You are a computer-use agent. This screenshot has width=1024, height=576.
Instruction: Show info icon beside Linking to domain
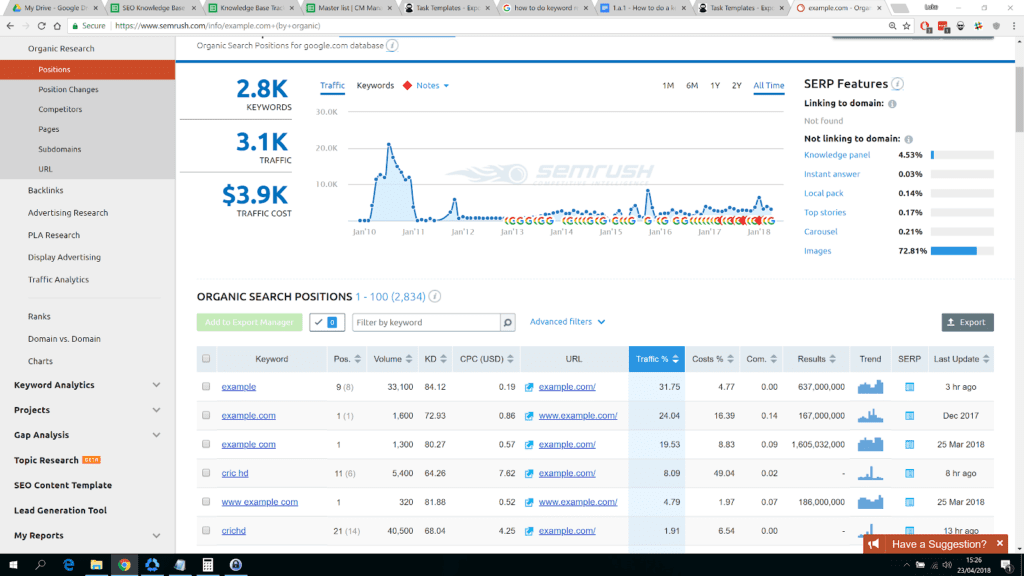(892, 104)
